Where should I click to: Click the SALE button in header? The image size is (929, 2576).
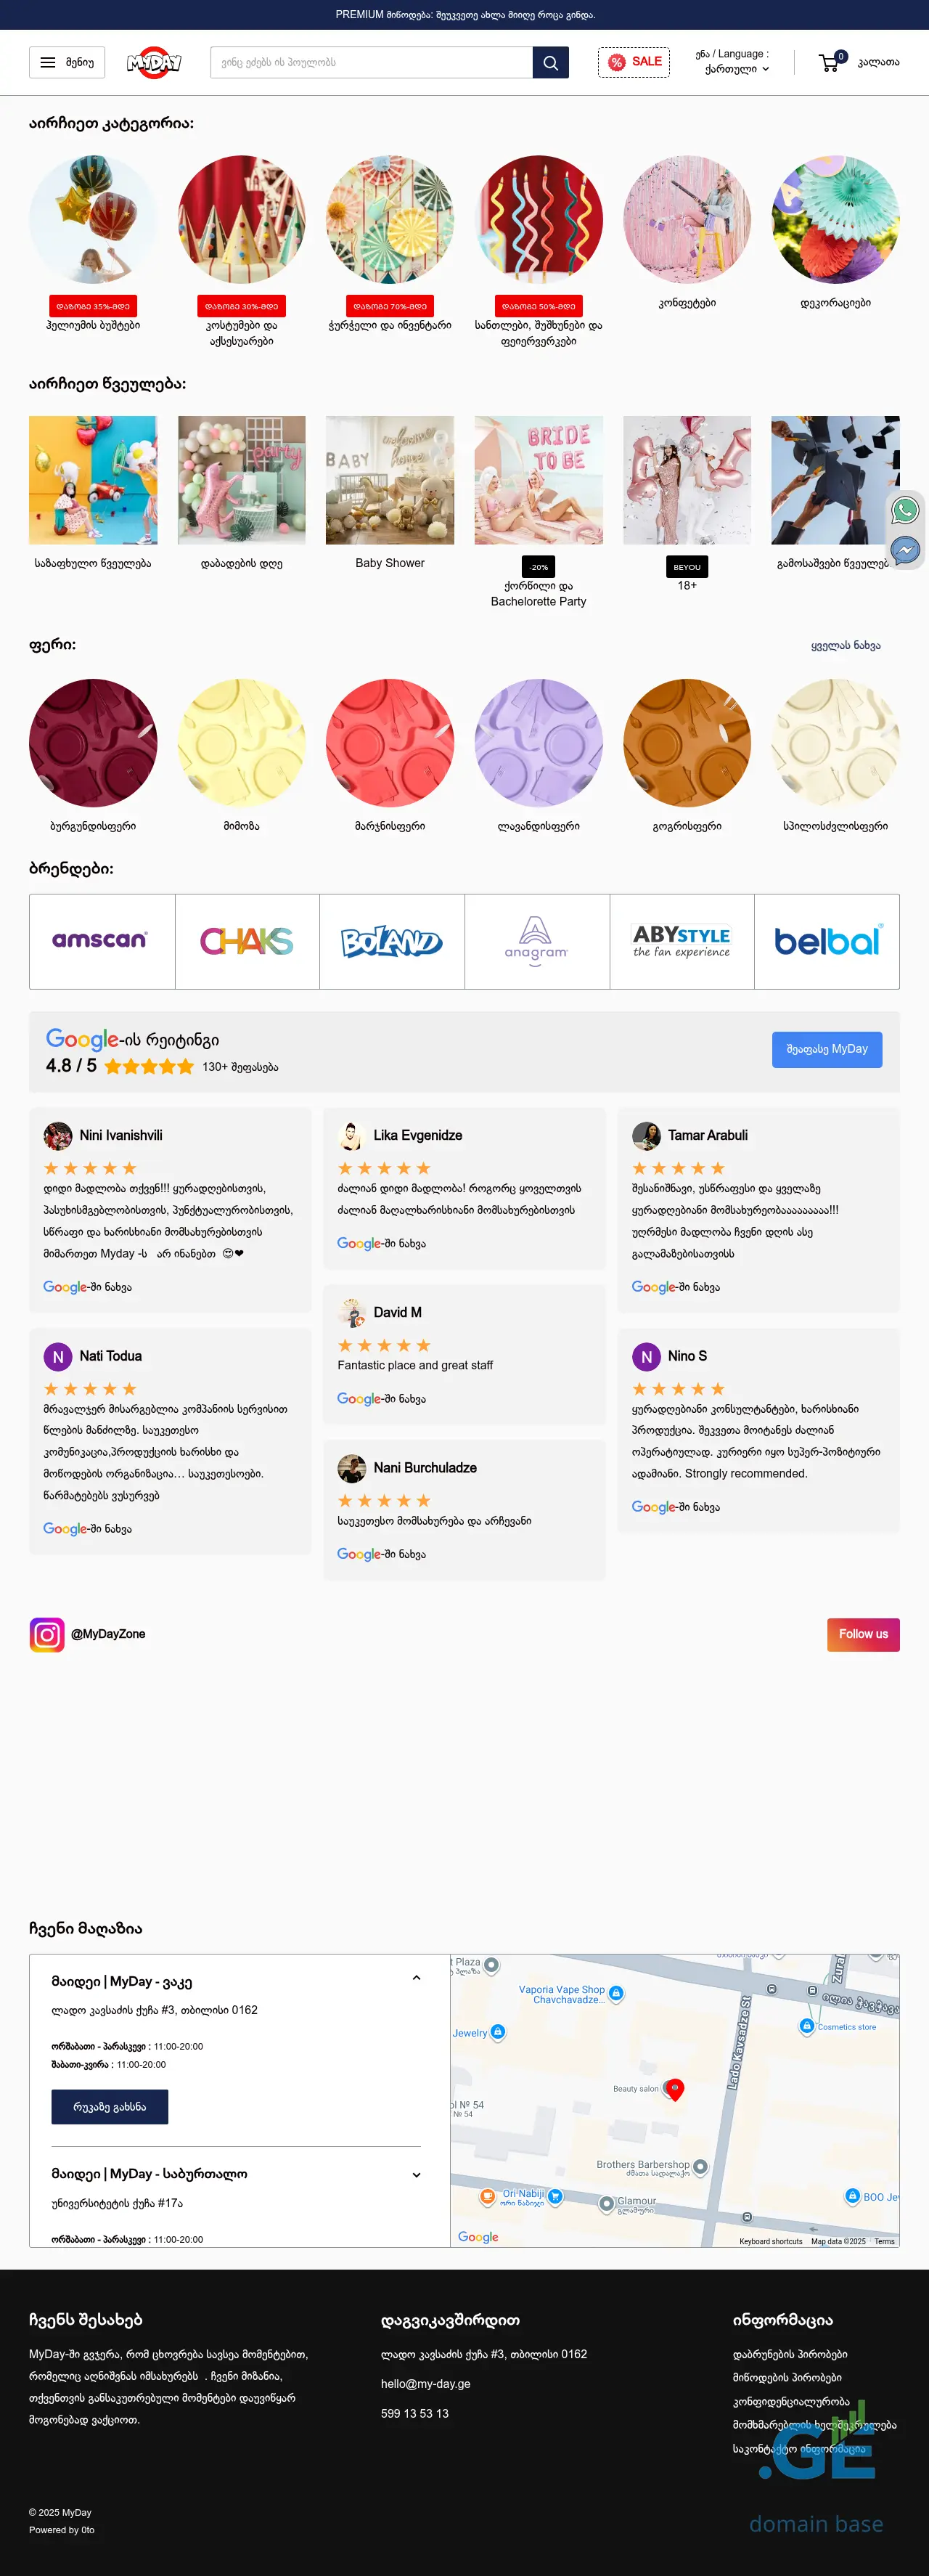point(634,62)
